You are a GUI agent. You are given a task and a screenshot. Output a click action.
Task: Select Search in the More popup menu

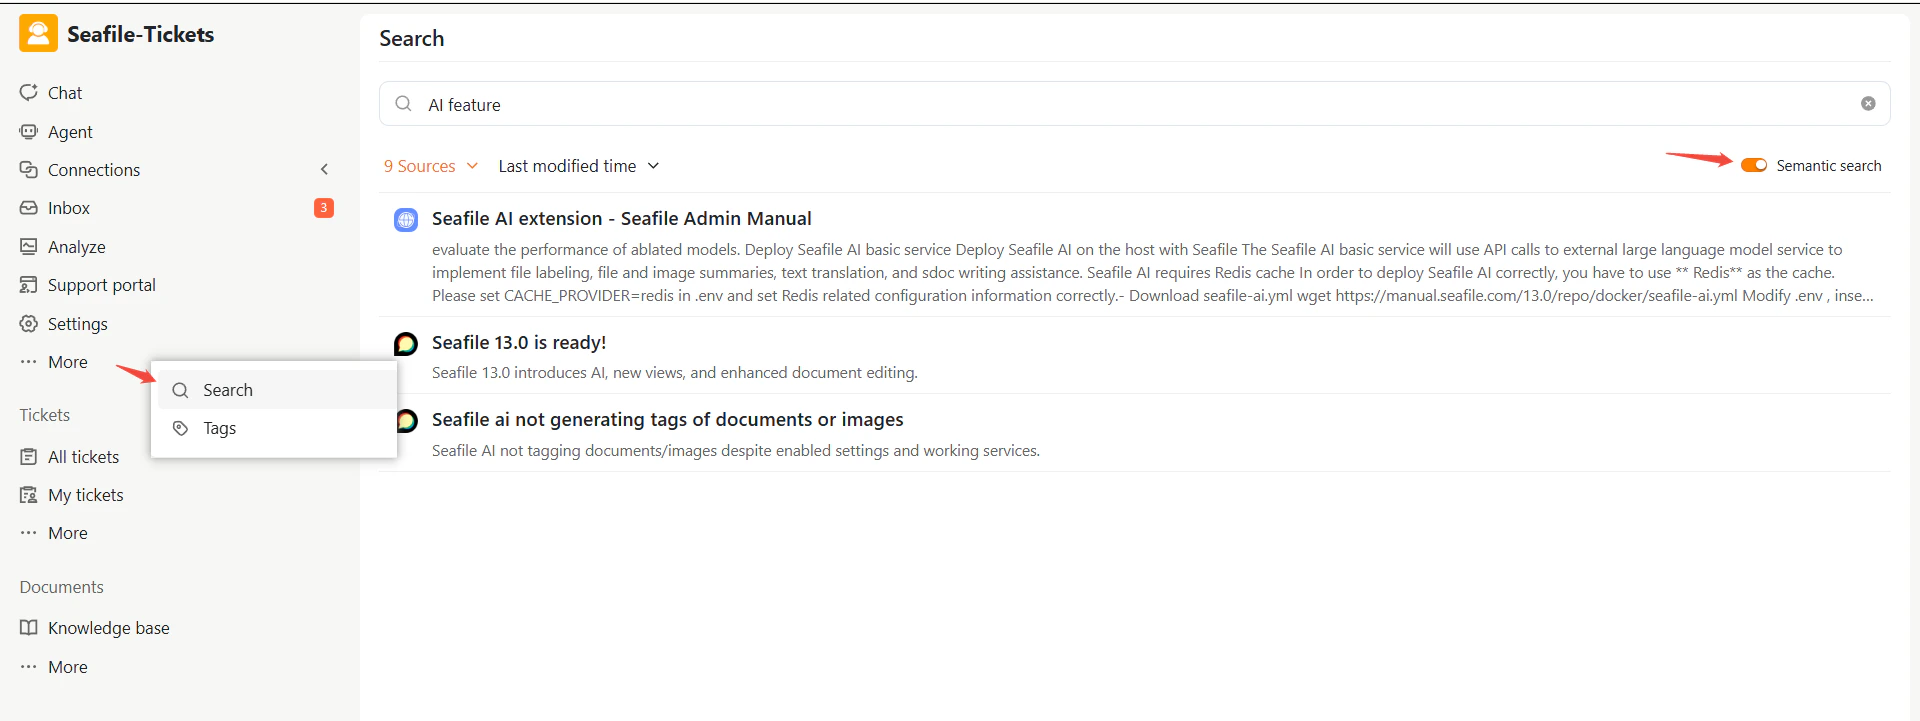(275, 390)
